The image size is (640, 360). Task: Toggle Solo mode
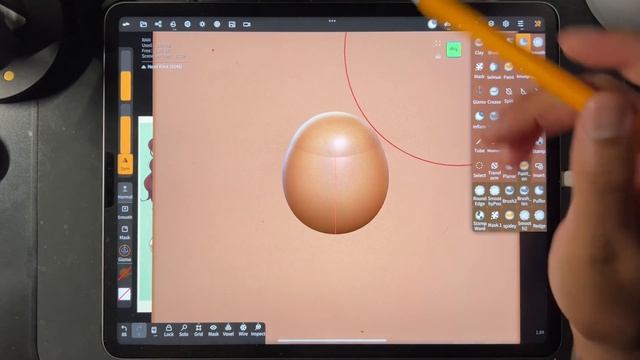184,330
